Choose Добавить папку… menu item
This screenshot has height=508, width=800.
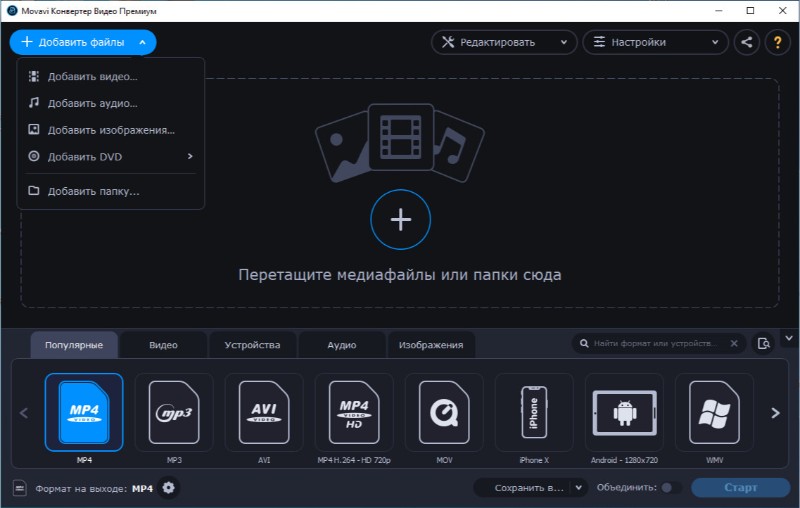[x=111, y=191]
